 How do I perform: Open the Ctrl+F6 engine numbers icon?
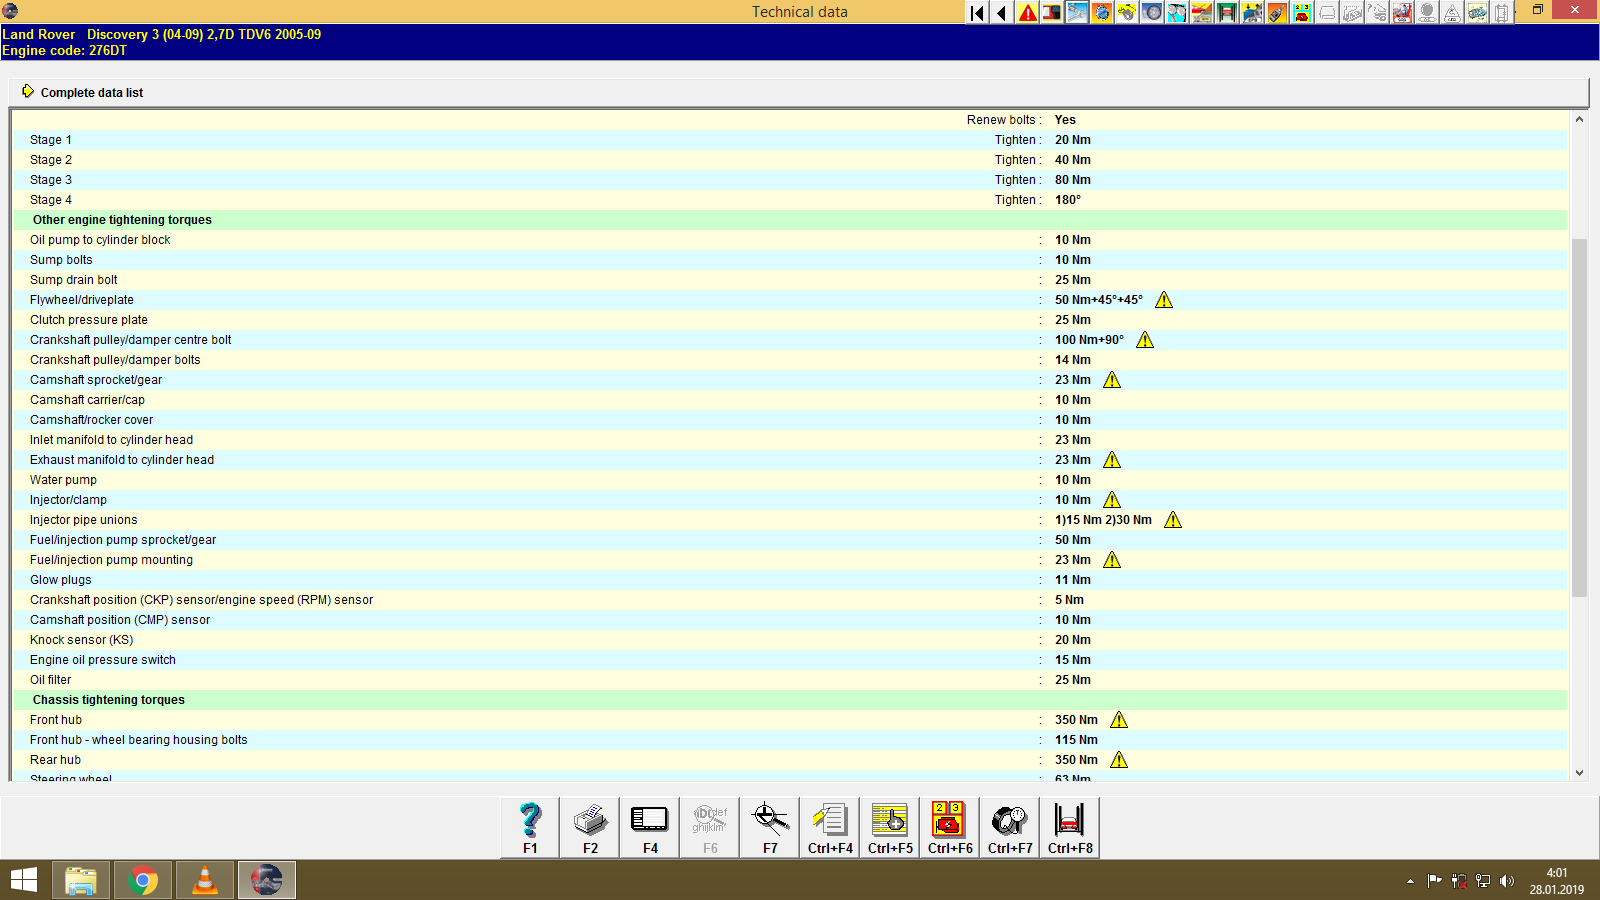950,827
